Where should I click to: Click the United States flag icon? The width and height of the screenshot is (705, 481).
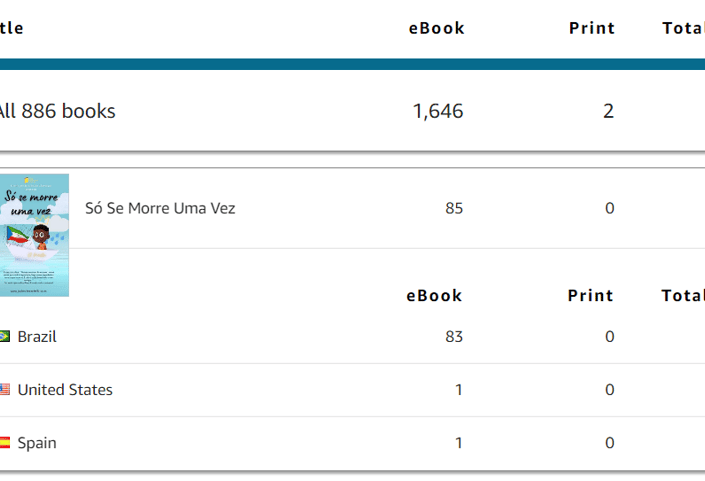pyautogui.click(x=4, y=389)
